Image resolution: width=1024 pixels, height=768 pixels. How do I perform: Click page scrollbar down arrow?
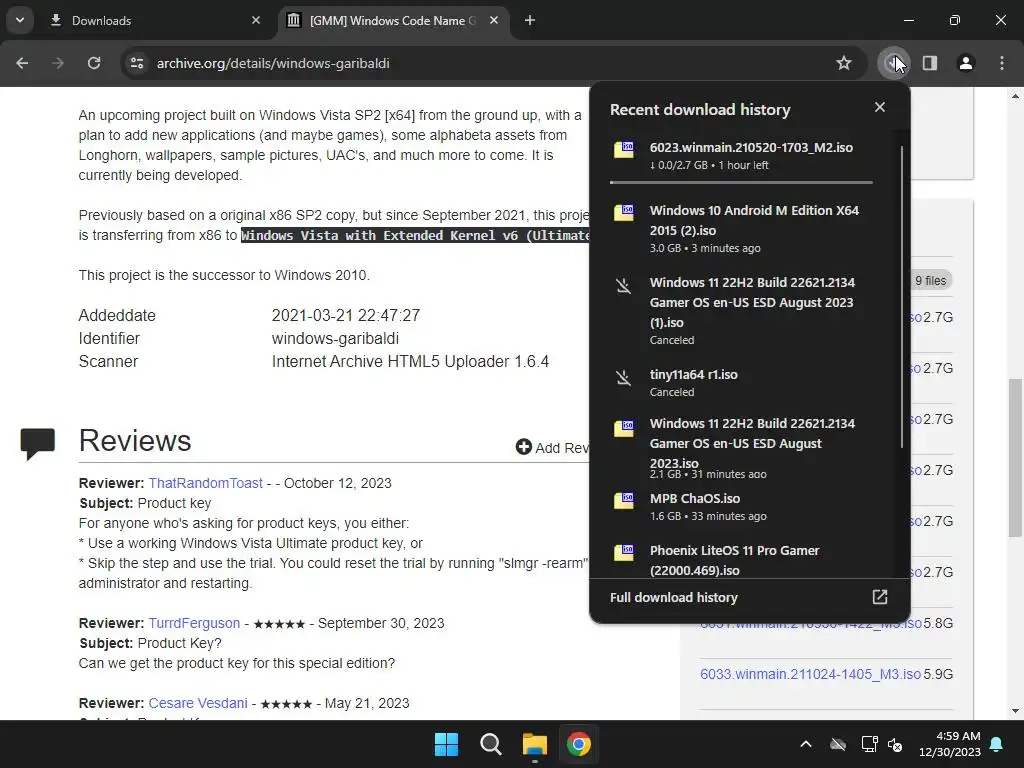coord(1016,711)
